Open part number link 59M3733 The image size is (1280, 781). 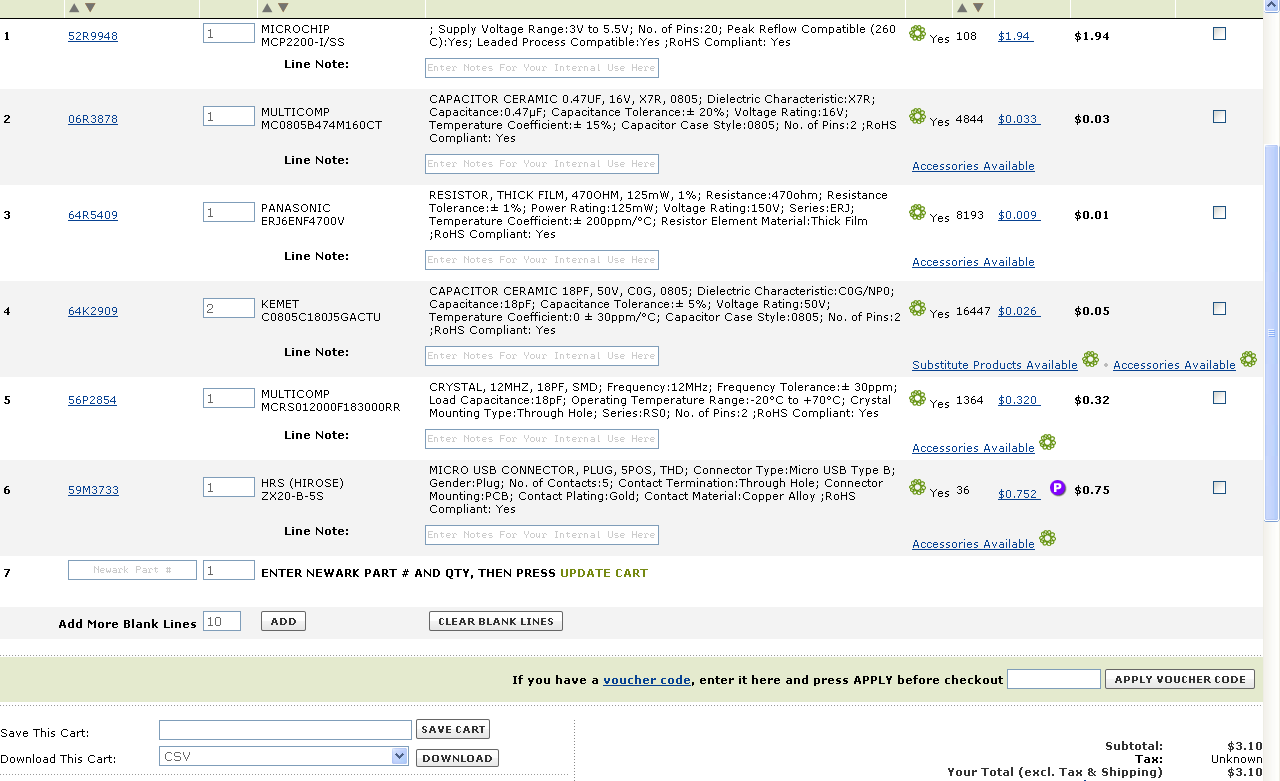point(93,490)
